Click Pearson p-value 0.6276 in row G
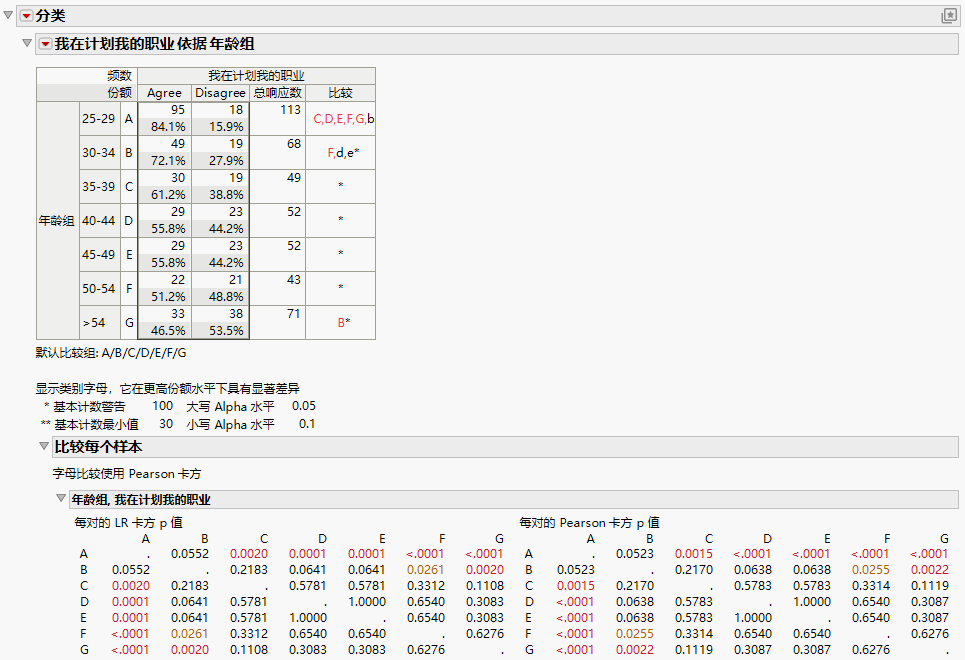 click(871, 650)
